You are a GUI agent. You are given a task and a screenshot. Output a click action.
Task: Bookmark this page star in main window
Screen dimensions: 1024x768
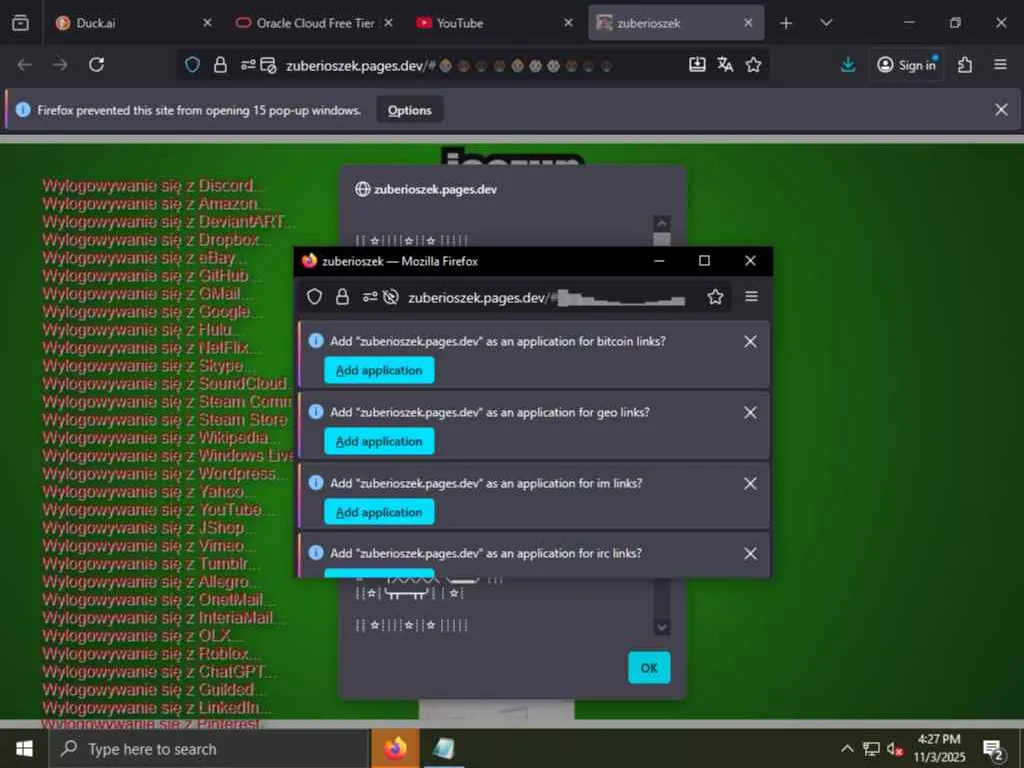pyautogui.click(x=754, y=65)
